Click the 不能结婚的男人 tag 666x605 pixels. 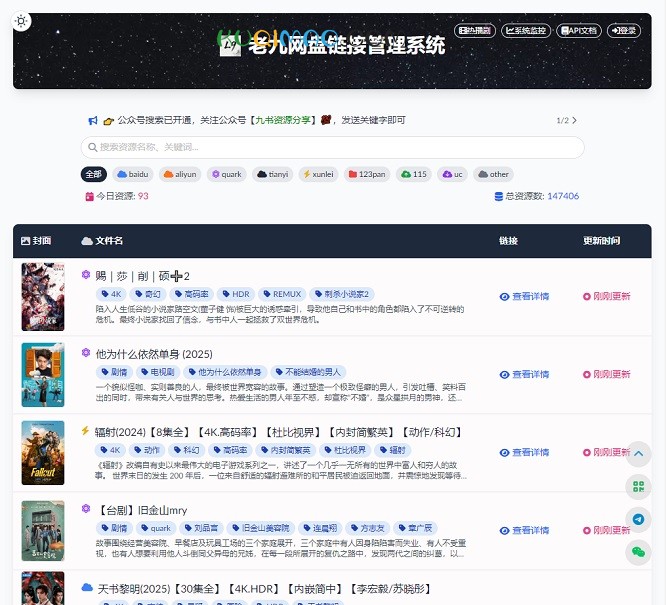(309, 372)
